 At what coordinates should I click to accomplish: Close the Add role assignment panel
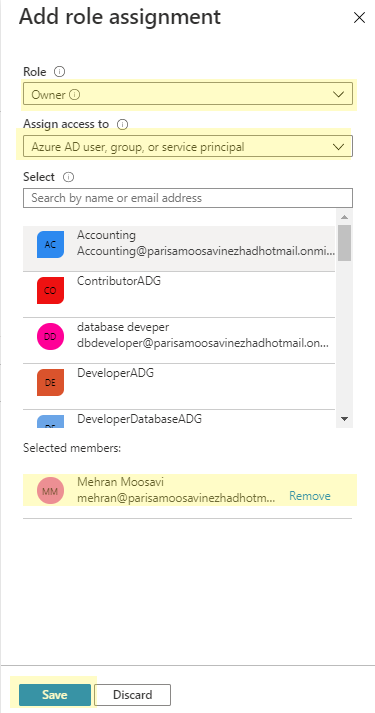(x=359, y=18)
